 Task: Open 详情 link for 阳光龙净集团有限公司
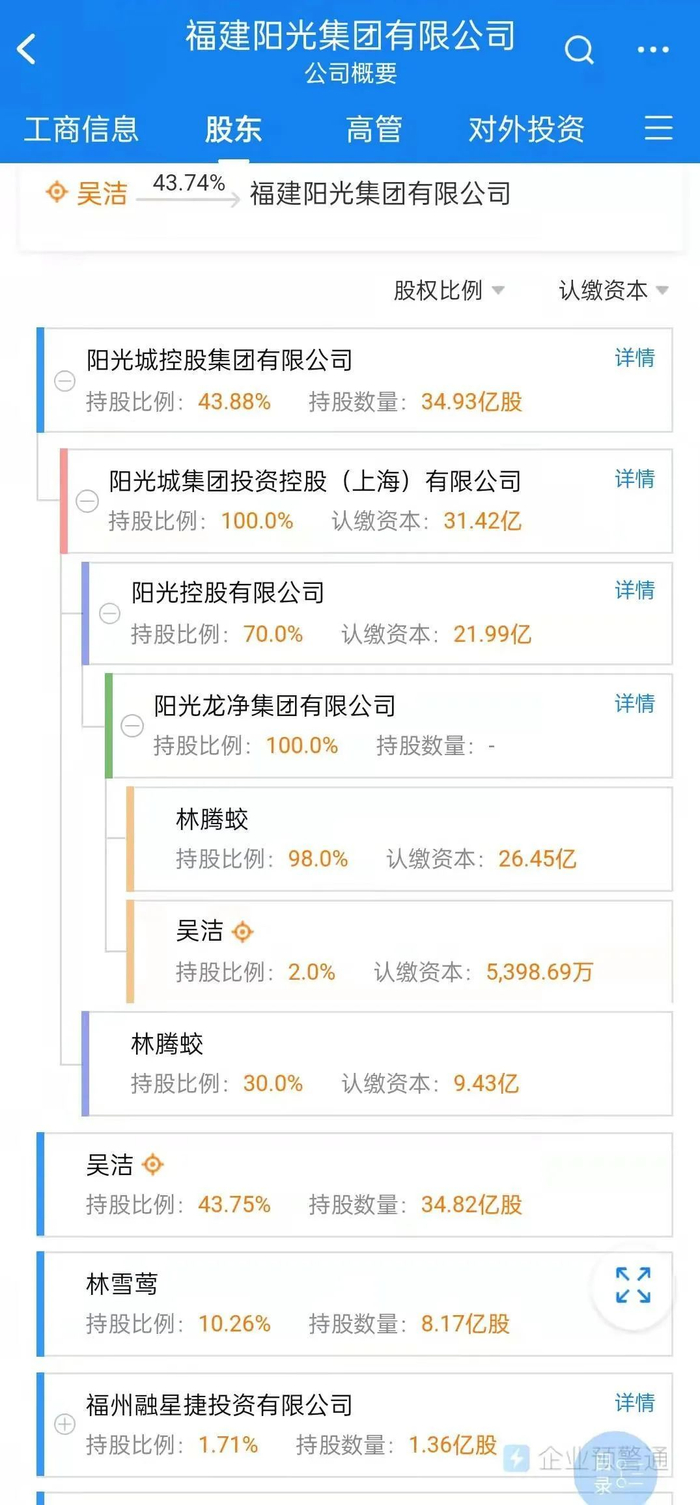[634, 704]
